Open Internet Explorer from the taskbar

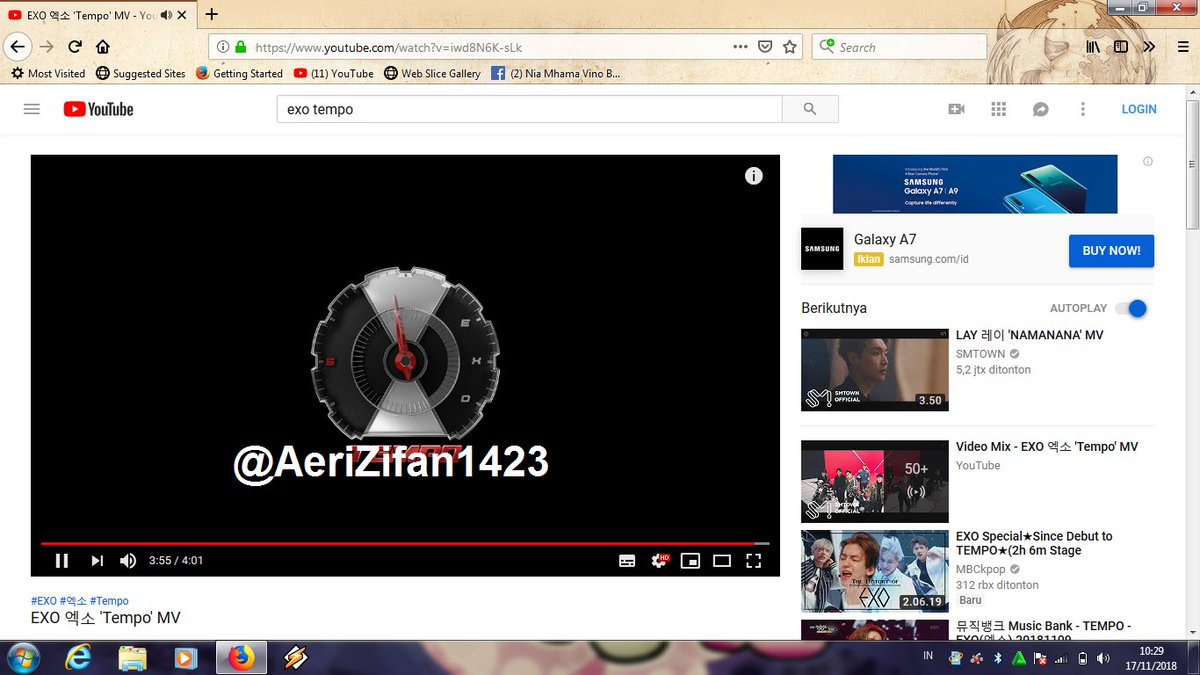(78, 658)
